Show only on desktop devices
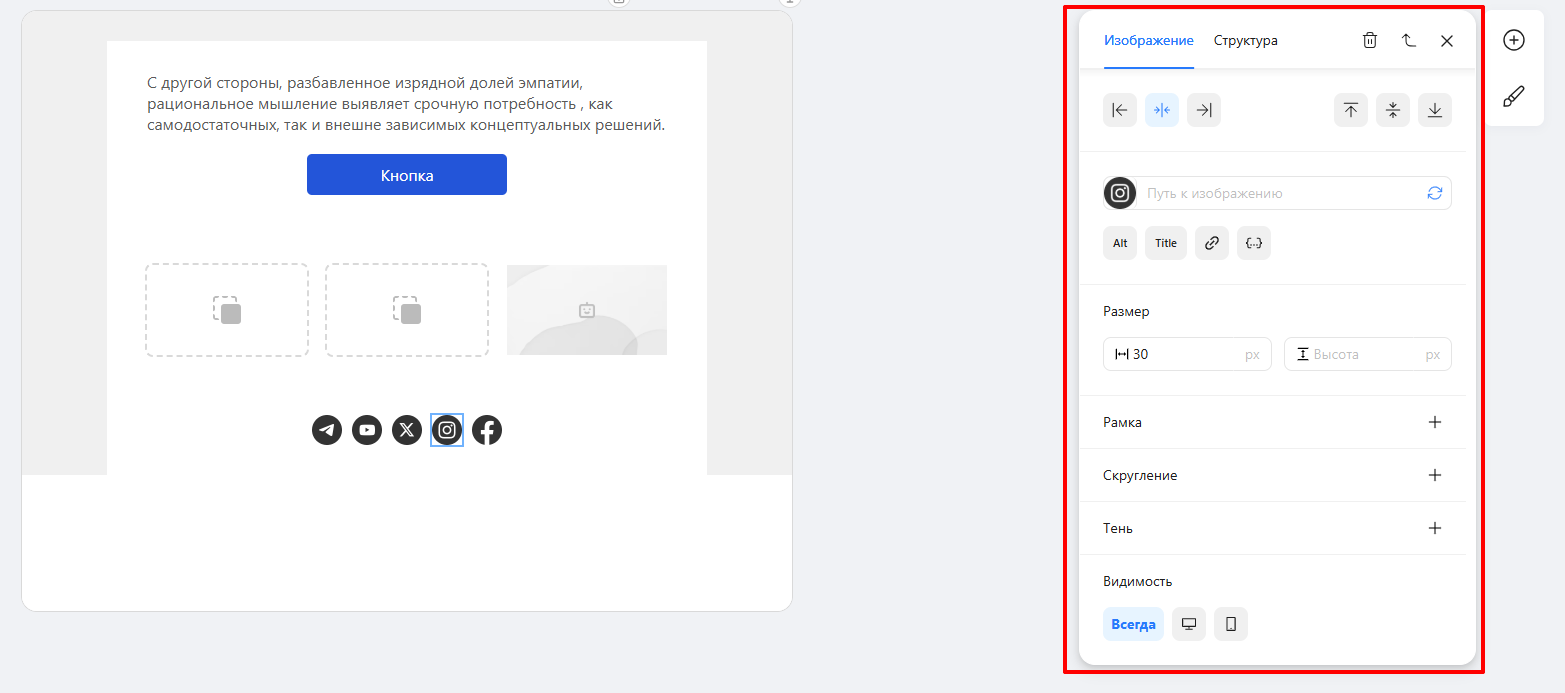The height and width of the screenshot is (693, 1565). (1189, 624)
